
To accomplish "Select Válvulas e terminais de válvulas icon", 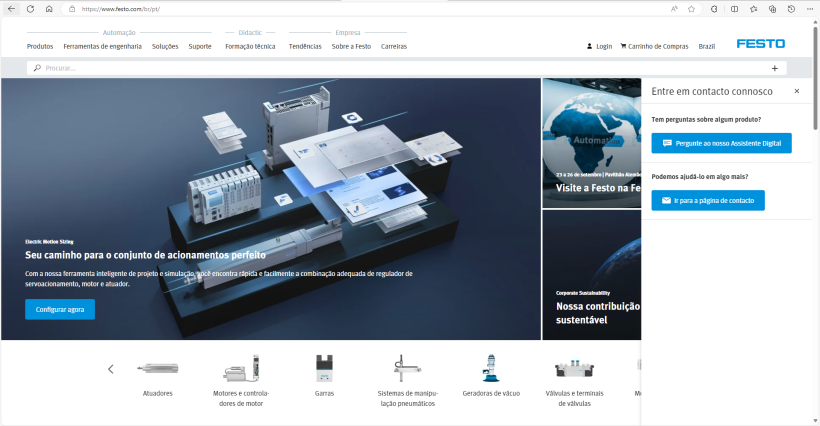I will [574, 369].
